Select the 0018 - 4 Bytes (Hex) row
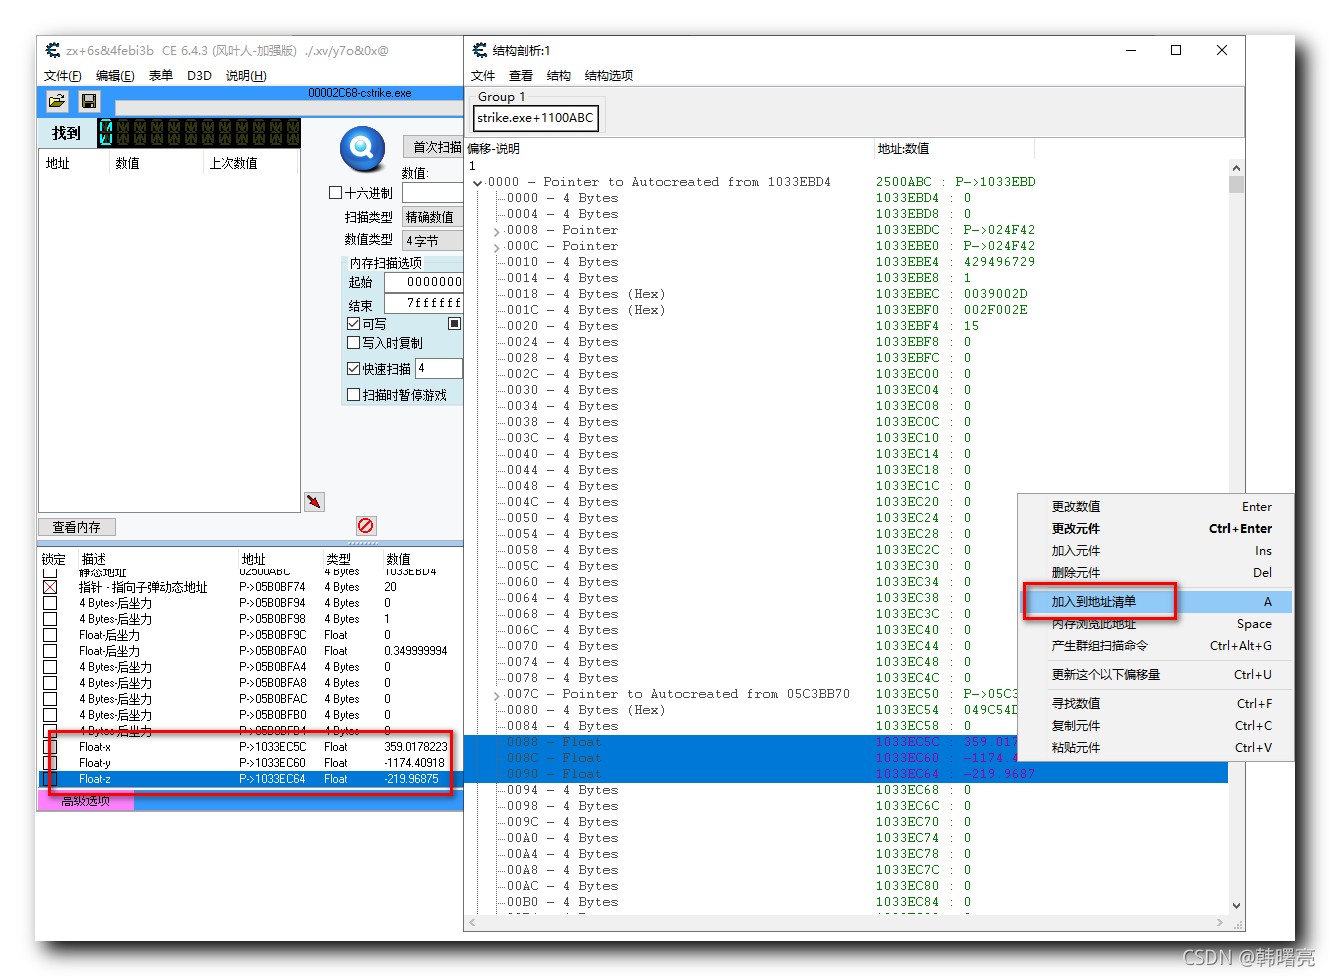 pos(846,294)
